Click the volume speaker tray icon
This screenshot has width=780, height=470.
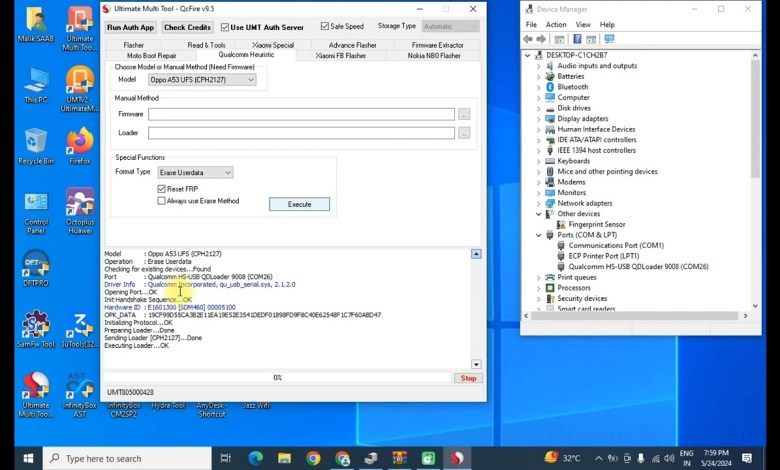670,458
